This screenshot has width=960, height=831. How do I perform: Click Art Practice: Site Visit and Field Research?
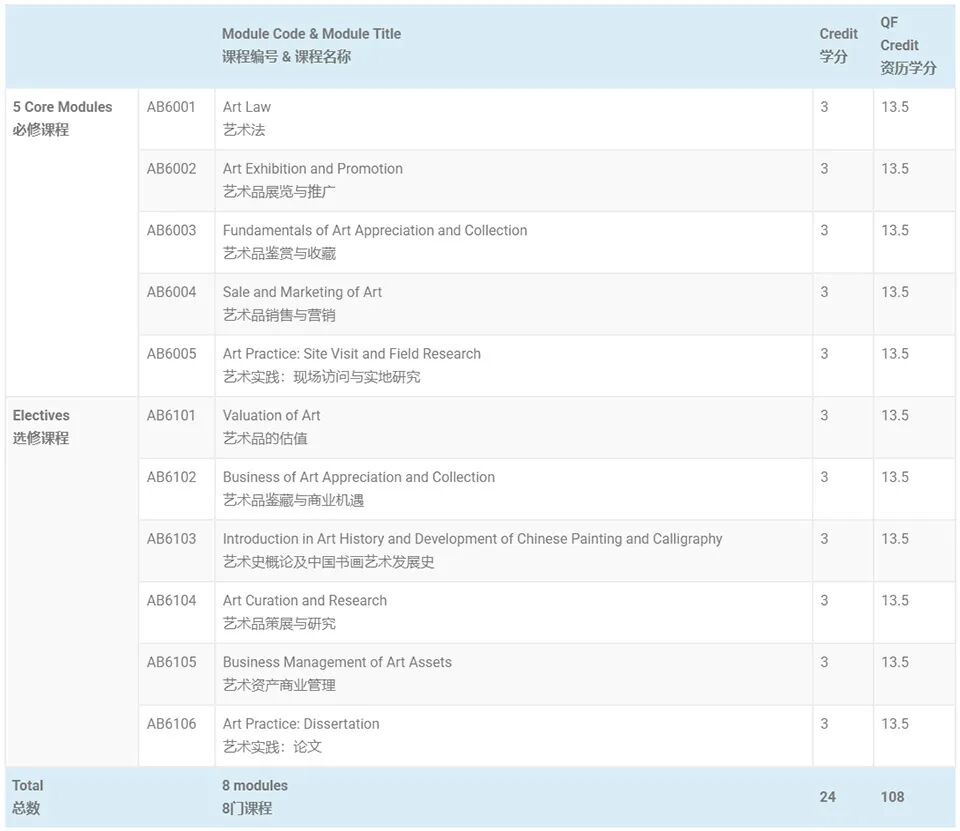point(351,354)
